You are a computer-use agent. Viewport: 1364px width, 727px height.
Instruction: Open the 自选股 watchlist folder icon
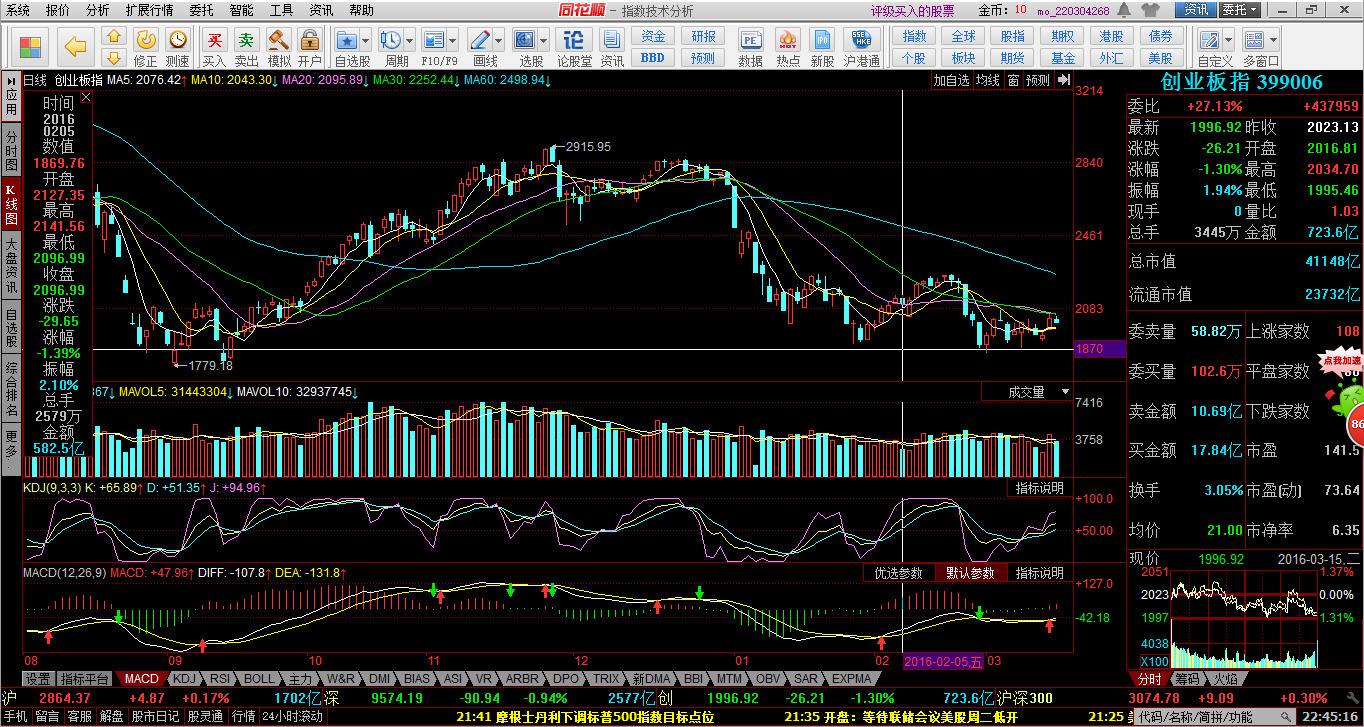pos(347,41)
